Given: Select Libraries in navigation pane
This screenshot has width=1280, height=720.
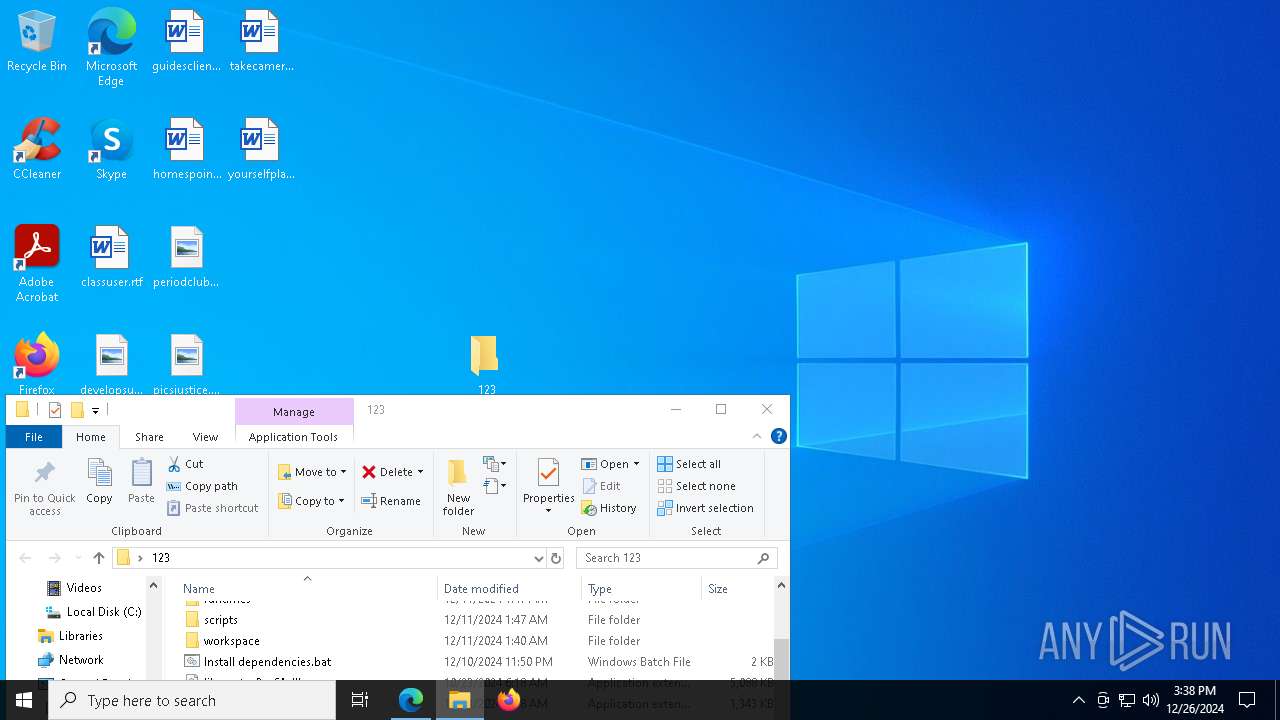Looking at the screenshot, I should pos(70,636).
